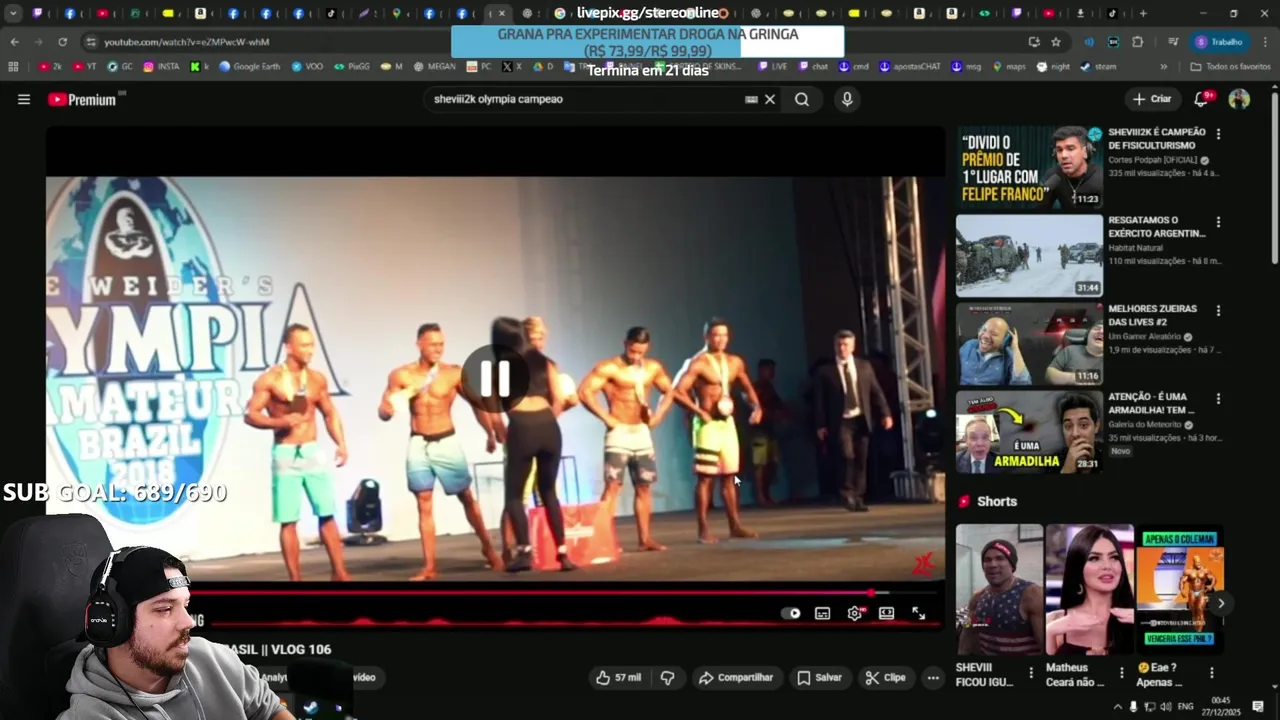
Task: Open the Chrome three-dot menu
Action: 1263,42
